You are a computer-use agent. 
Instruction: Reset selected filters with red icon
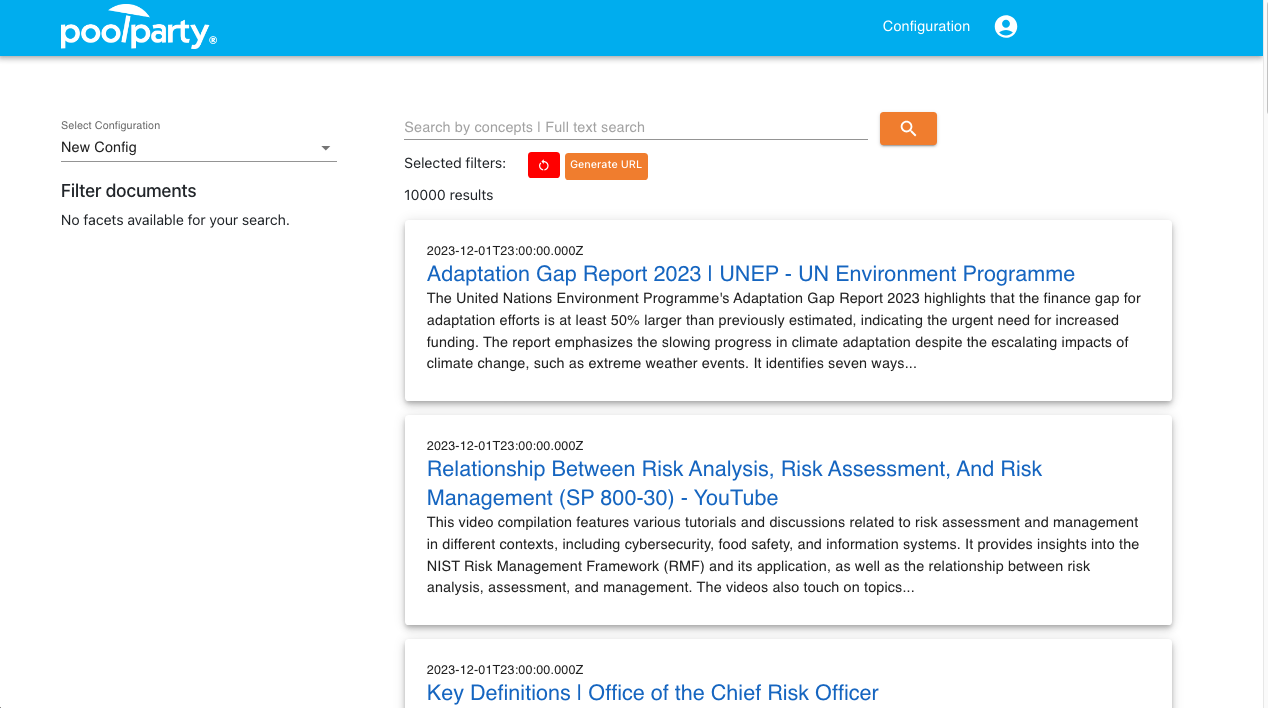click(x=543, y=165)
